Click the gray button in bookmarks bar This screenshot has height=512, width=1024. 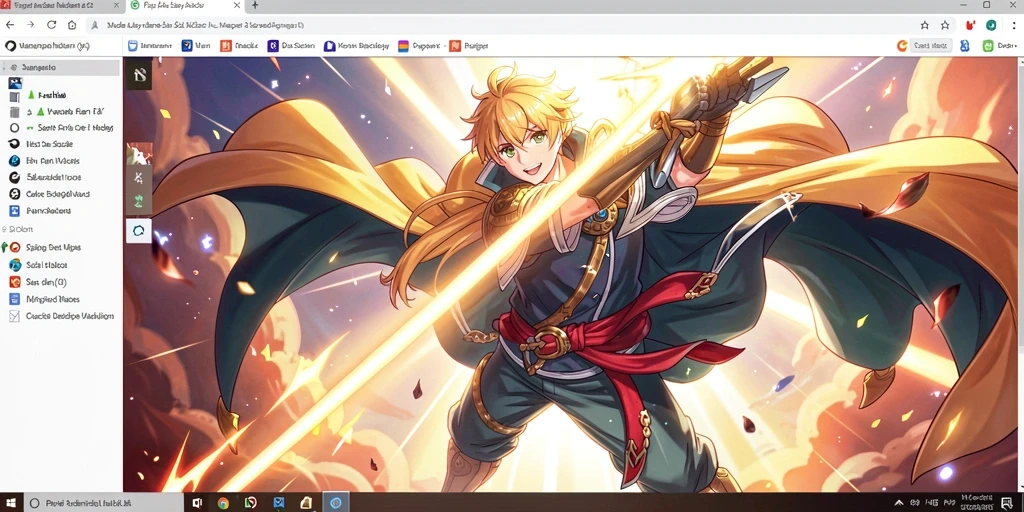(930, 46)
